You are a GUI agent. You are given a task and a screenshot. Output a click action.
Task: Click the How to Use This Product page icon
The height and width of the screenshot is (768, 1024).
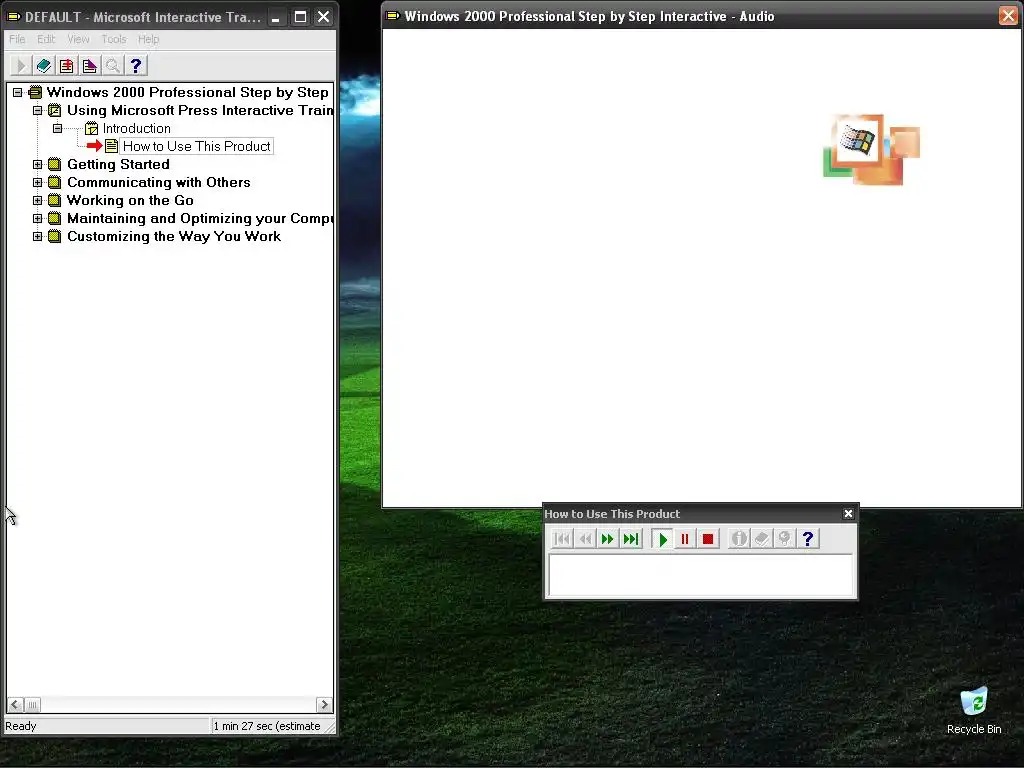(112, 146)
